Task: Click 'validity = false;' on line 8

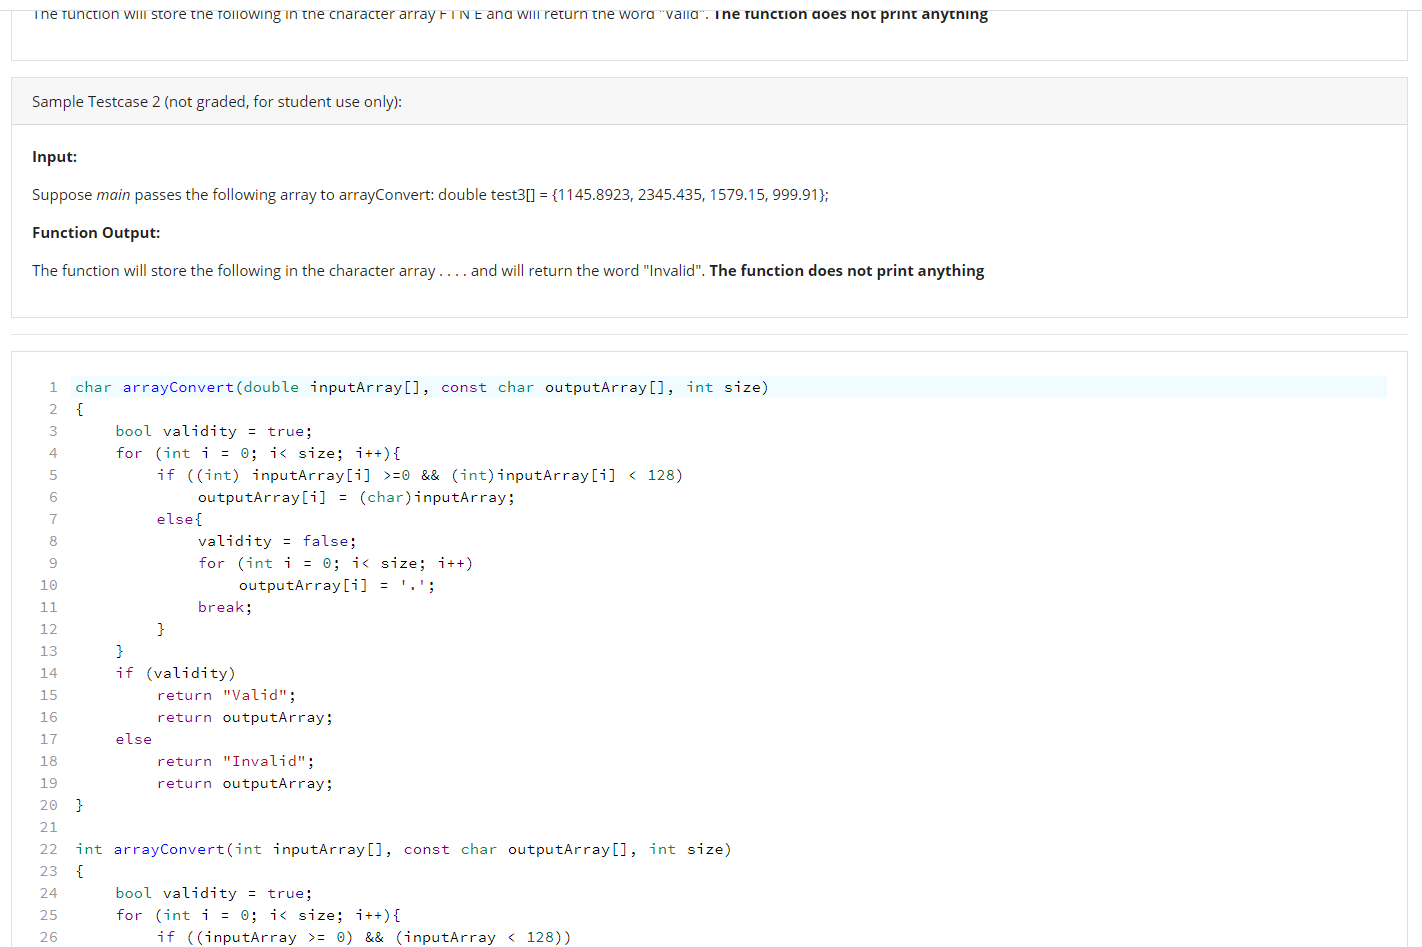Action: point(277,541)
